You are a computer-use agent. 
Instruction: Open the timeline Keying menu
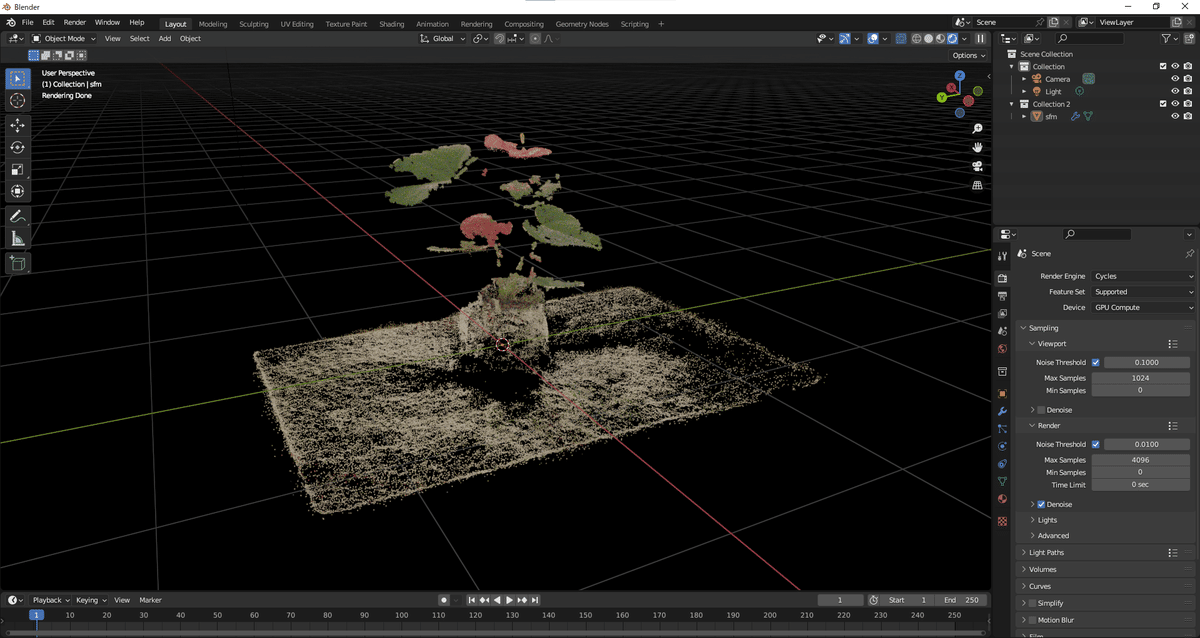click(90, 600)
